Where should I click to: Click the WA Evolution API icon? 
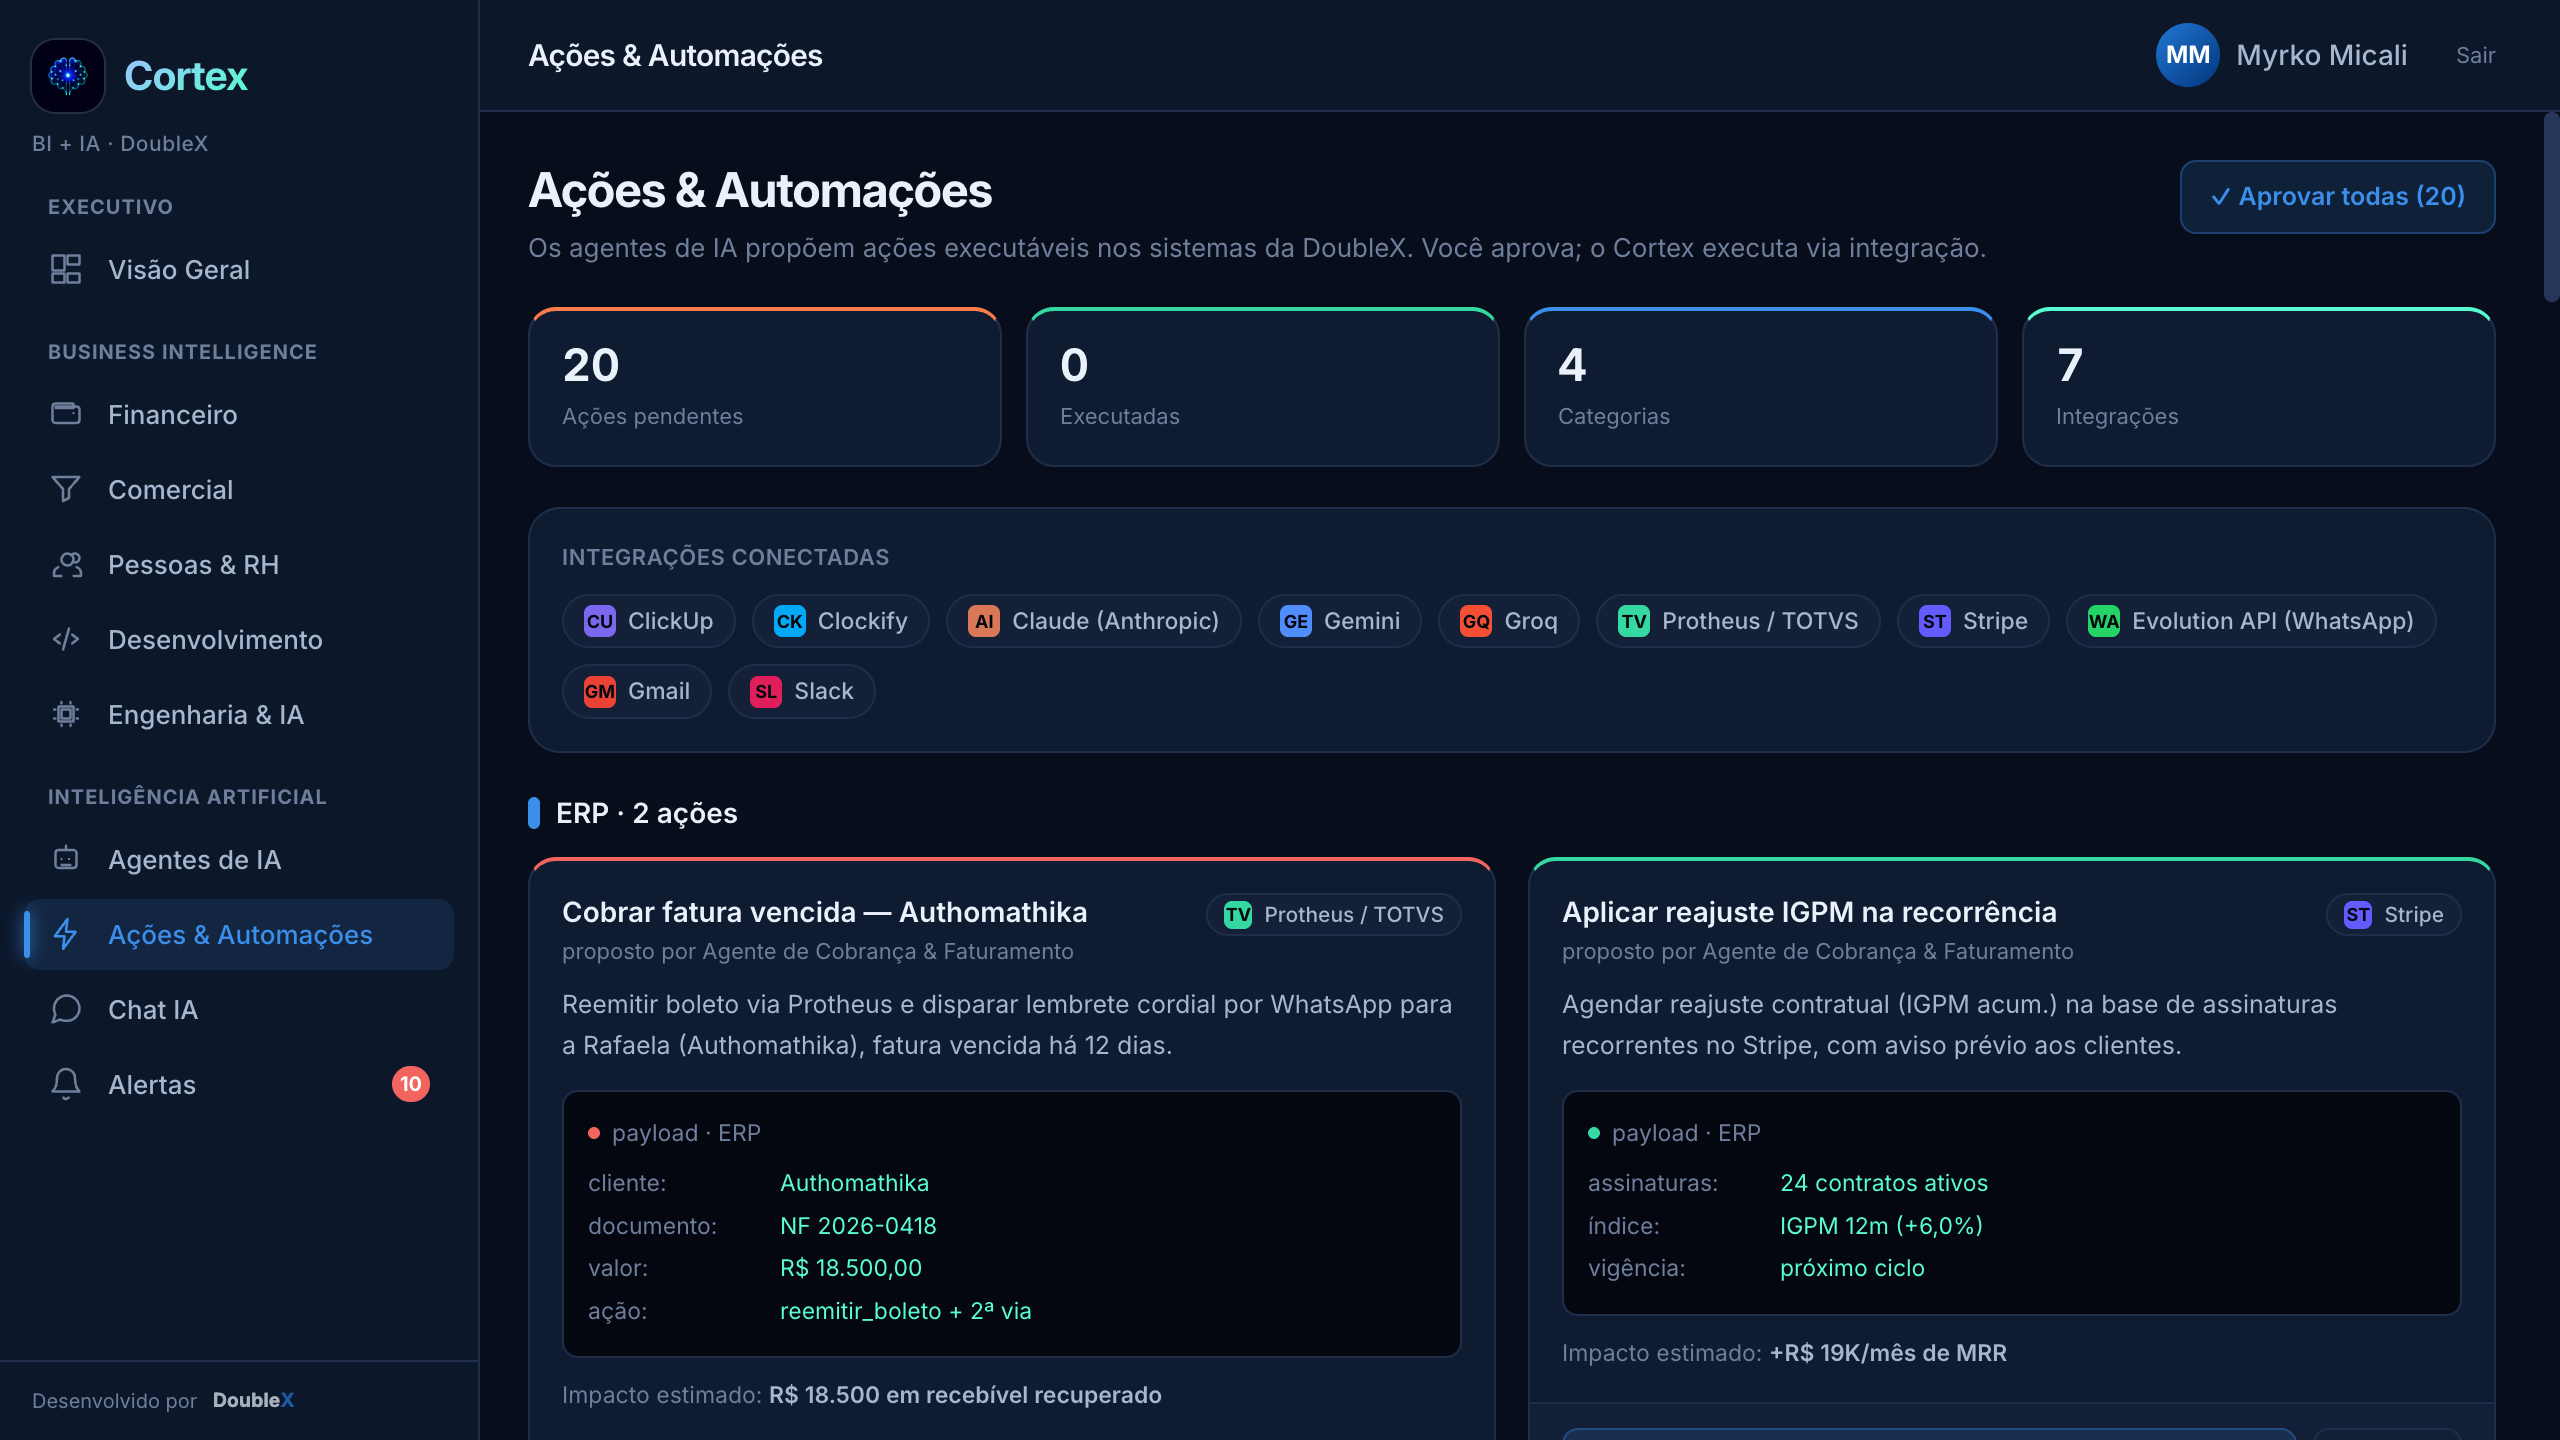(2104, 621)
